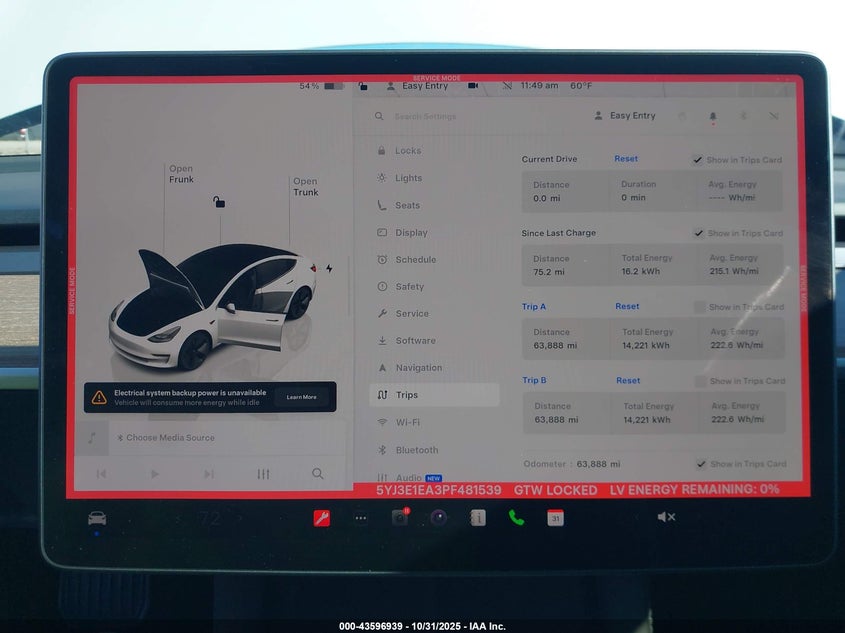
Task: Uncheck Current Drive Show in Trips Card
Action: [697, 160]
